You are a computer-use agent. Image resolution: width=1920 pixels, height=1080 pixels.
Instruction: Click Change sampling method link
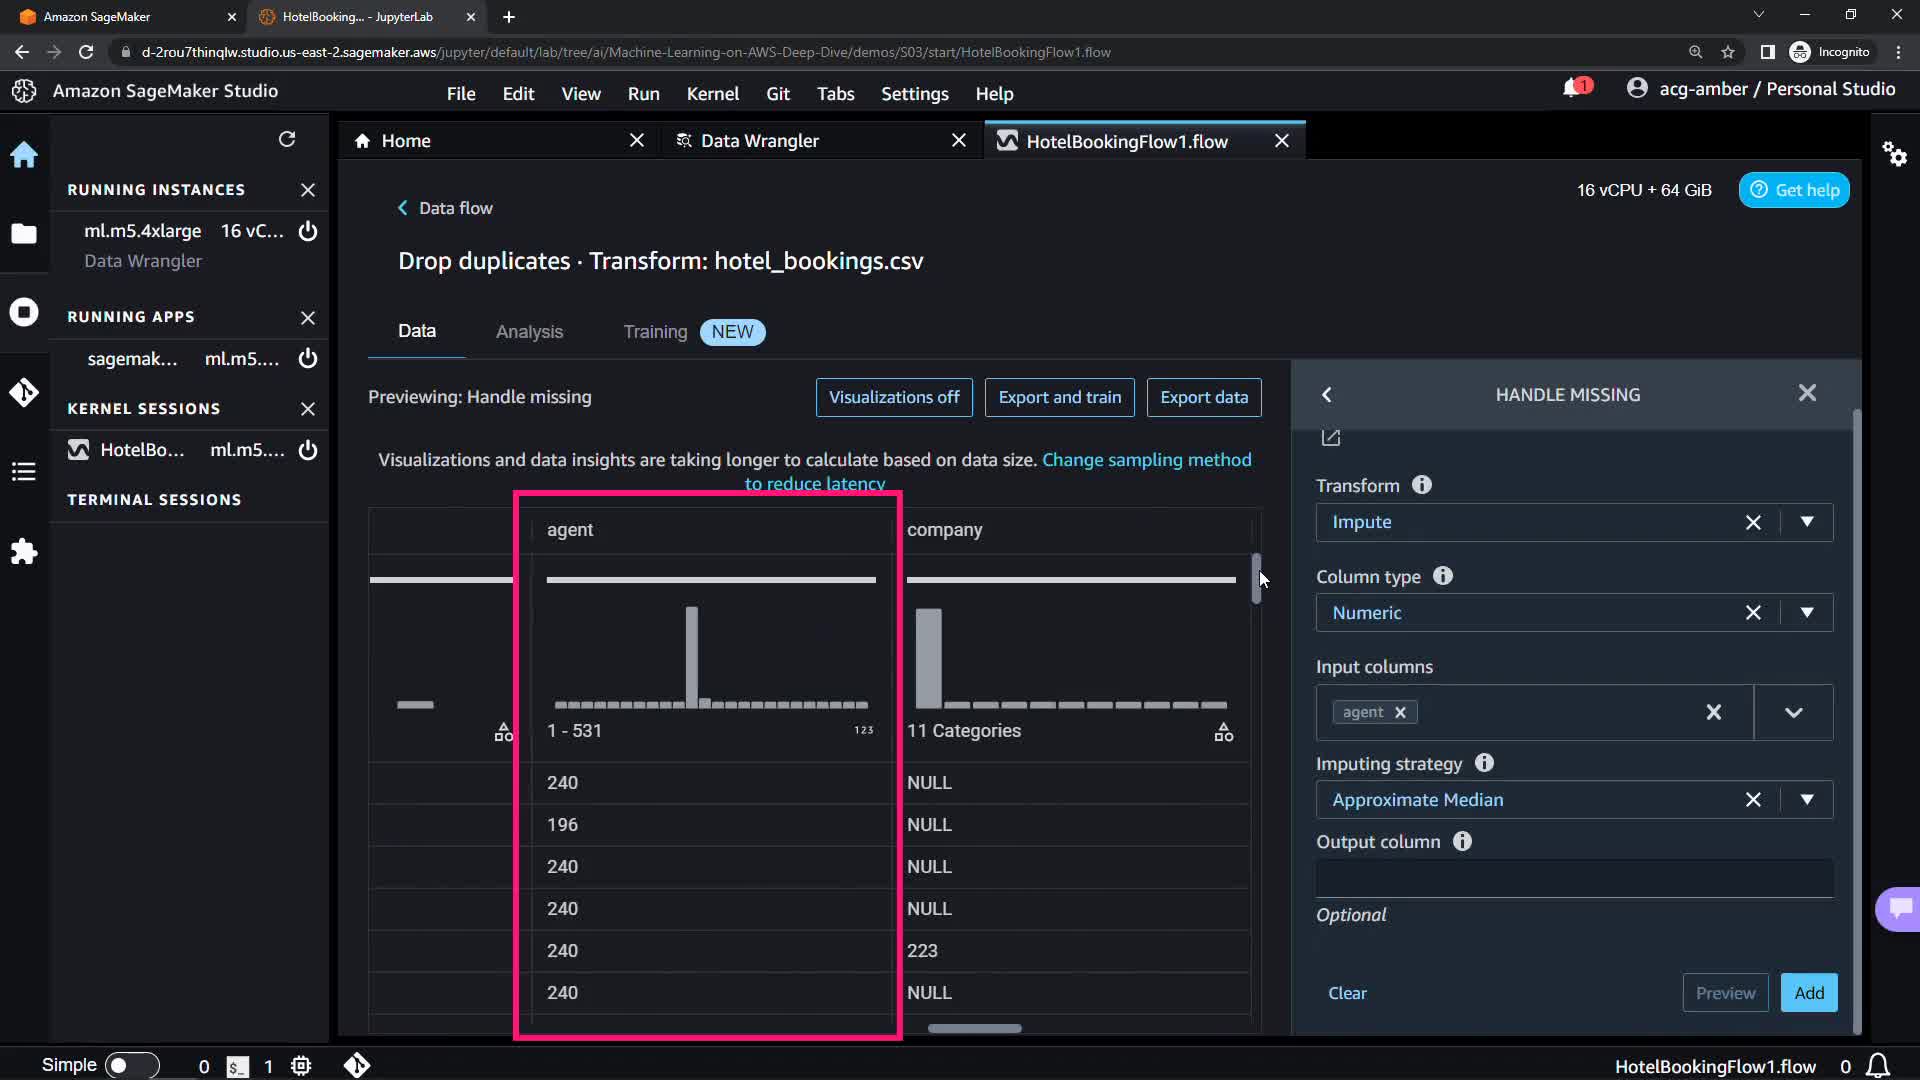1146,460
